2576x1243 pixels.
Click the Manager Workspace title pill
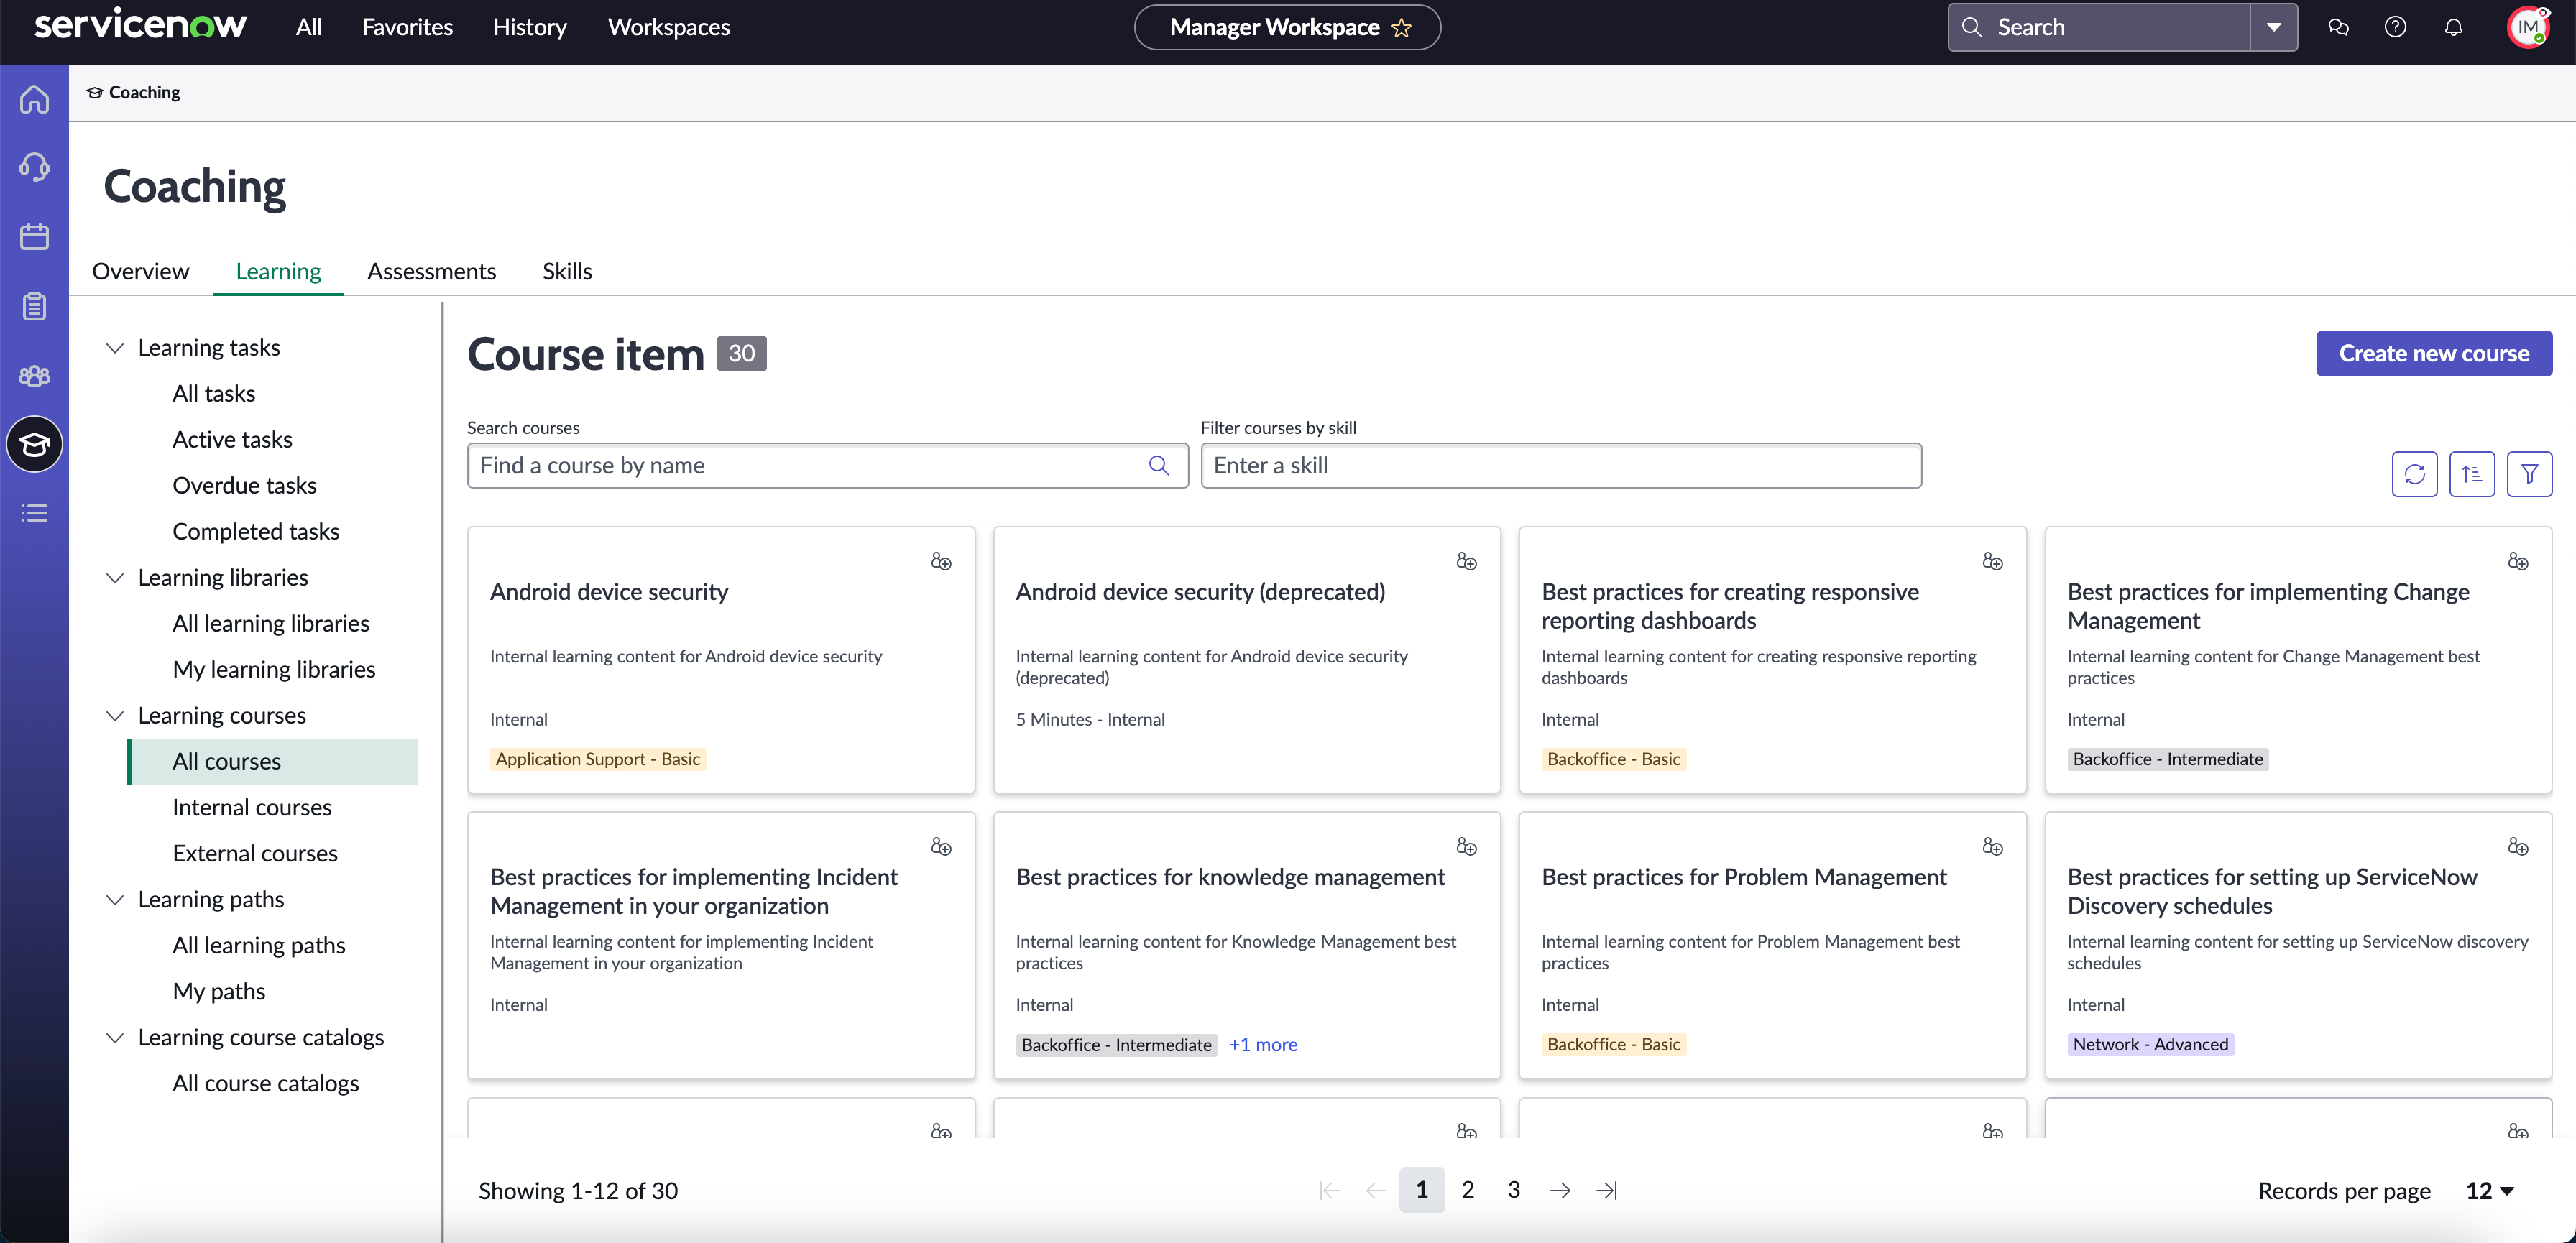pos(1287,27)
